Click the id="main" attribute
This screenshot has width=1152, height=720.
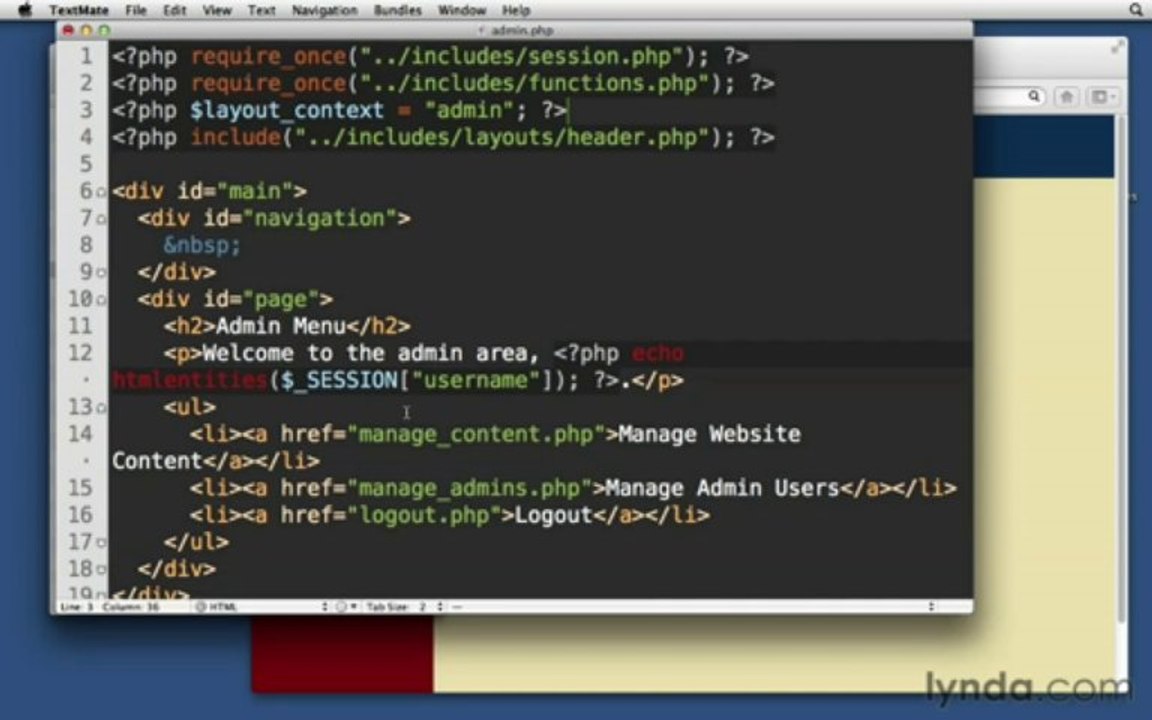[x=235, y=192]
